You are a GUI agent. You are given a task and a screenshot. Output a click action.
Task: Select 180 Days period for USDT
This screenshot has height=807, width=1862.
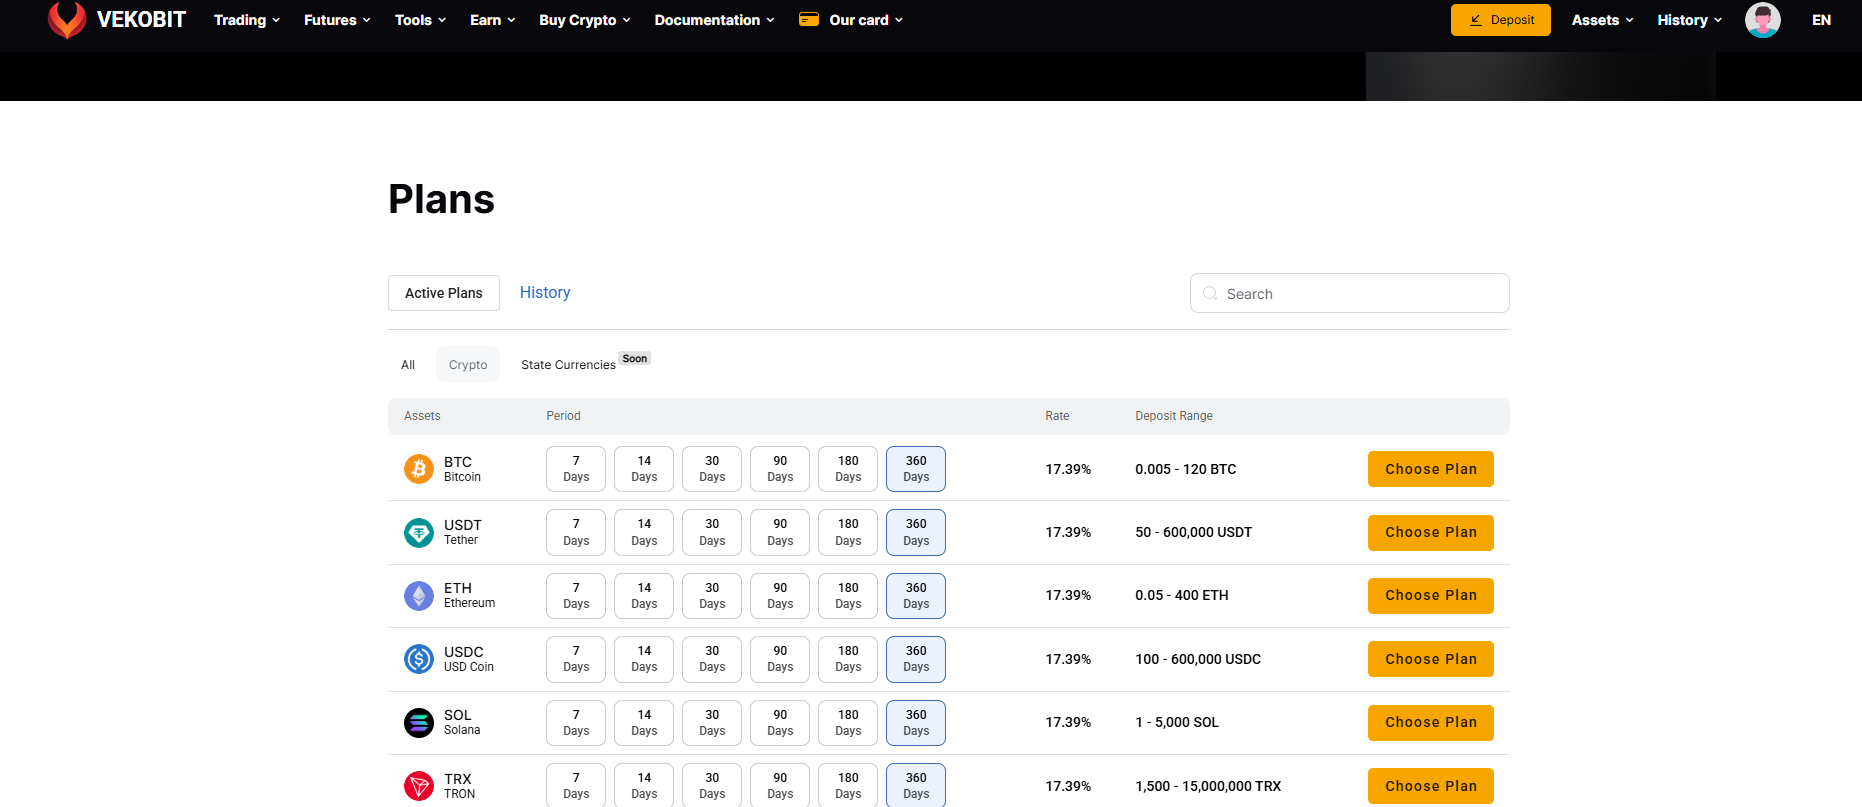pyautogui.click(x=848, y=532)
